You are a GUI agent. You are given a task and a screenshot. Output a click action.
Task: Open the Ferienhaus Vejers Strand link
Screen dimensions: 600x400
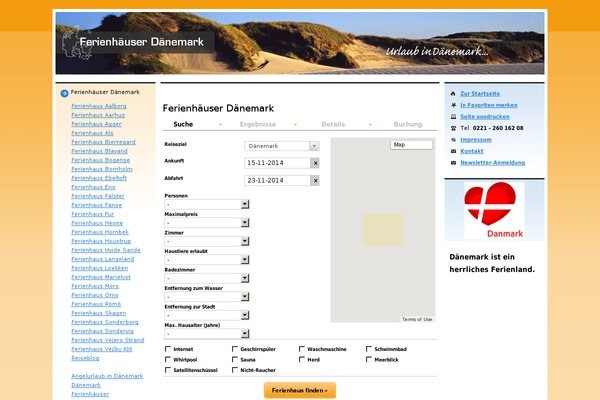(108, 340)
